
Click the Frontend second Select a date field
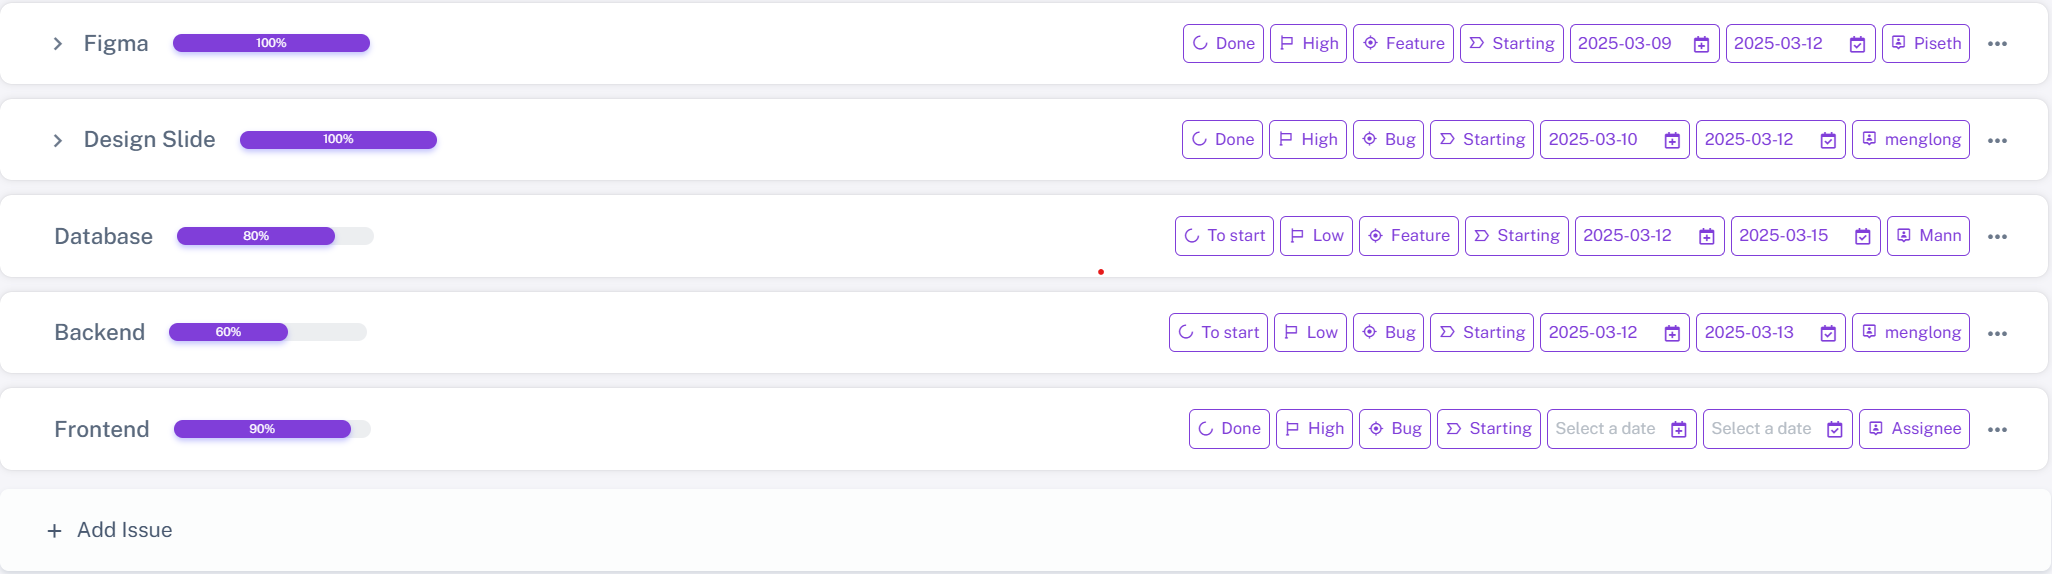[1762, 429]
